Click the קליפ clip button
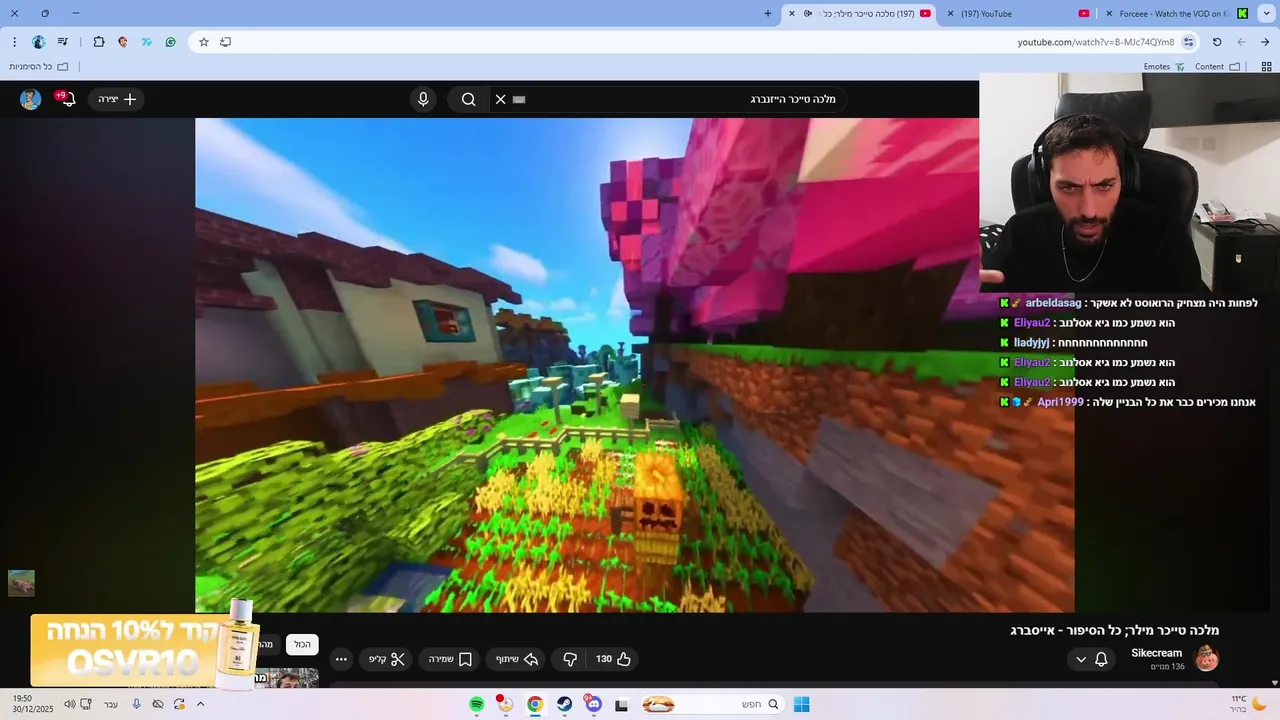Image resolution: width=1280 pixels, height=720 pixels. (386, 659)
